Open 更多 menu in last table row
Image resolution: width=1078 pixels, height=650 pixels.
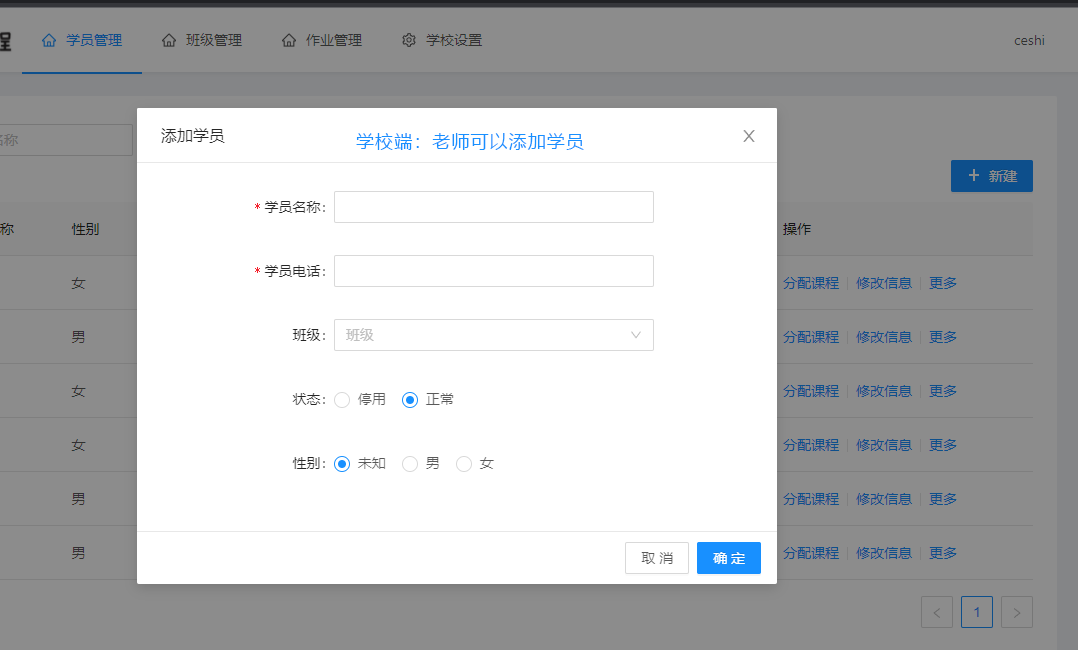coord(943,553)
